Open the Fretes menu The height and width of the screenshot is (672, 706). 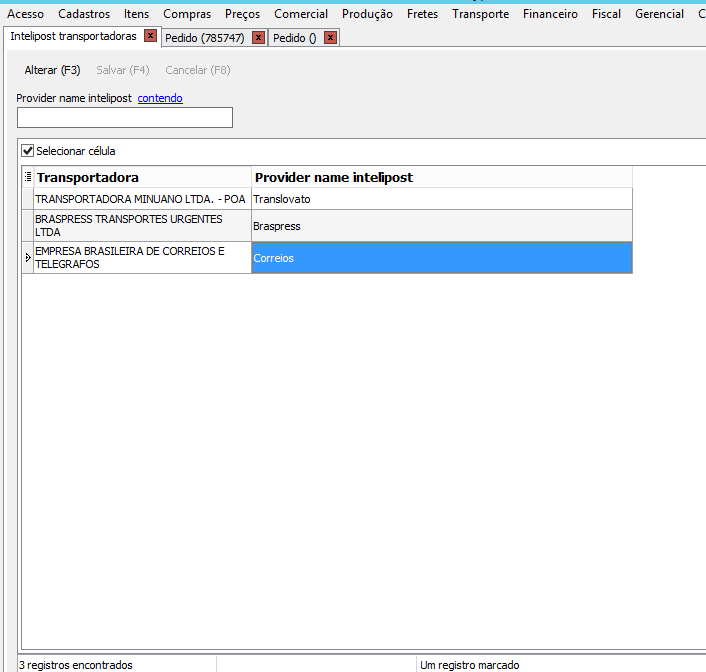click(422, 14)
